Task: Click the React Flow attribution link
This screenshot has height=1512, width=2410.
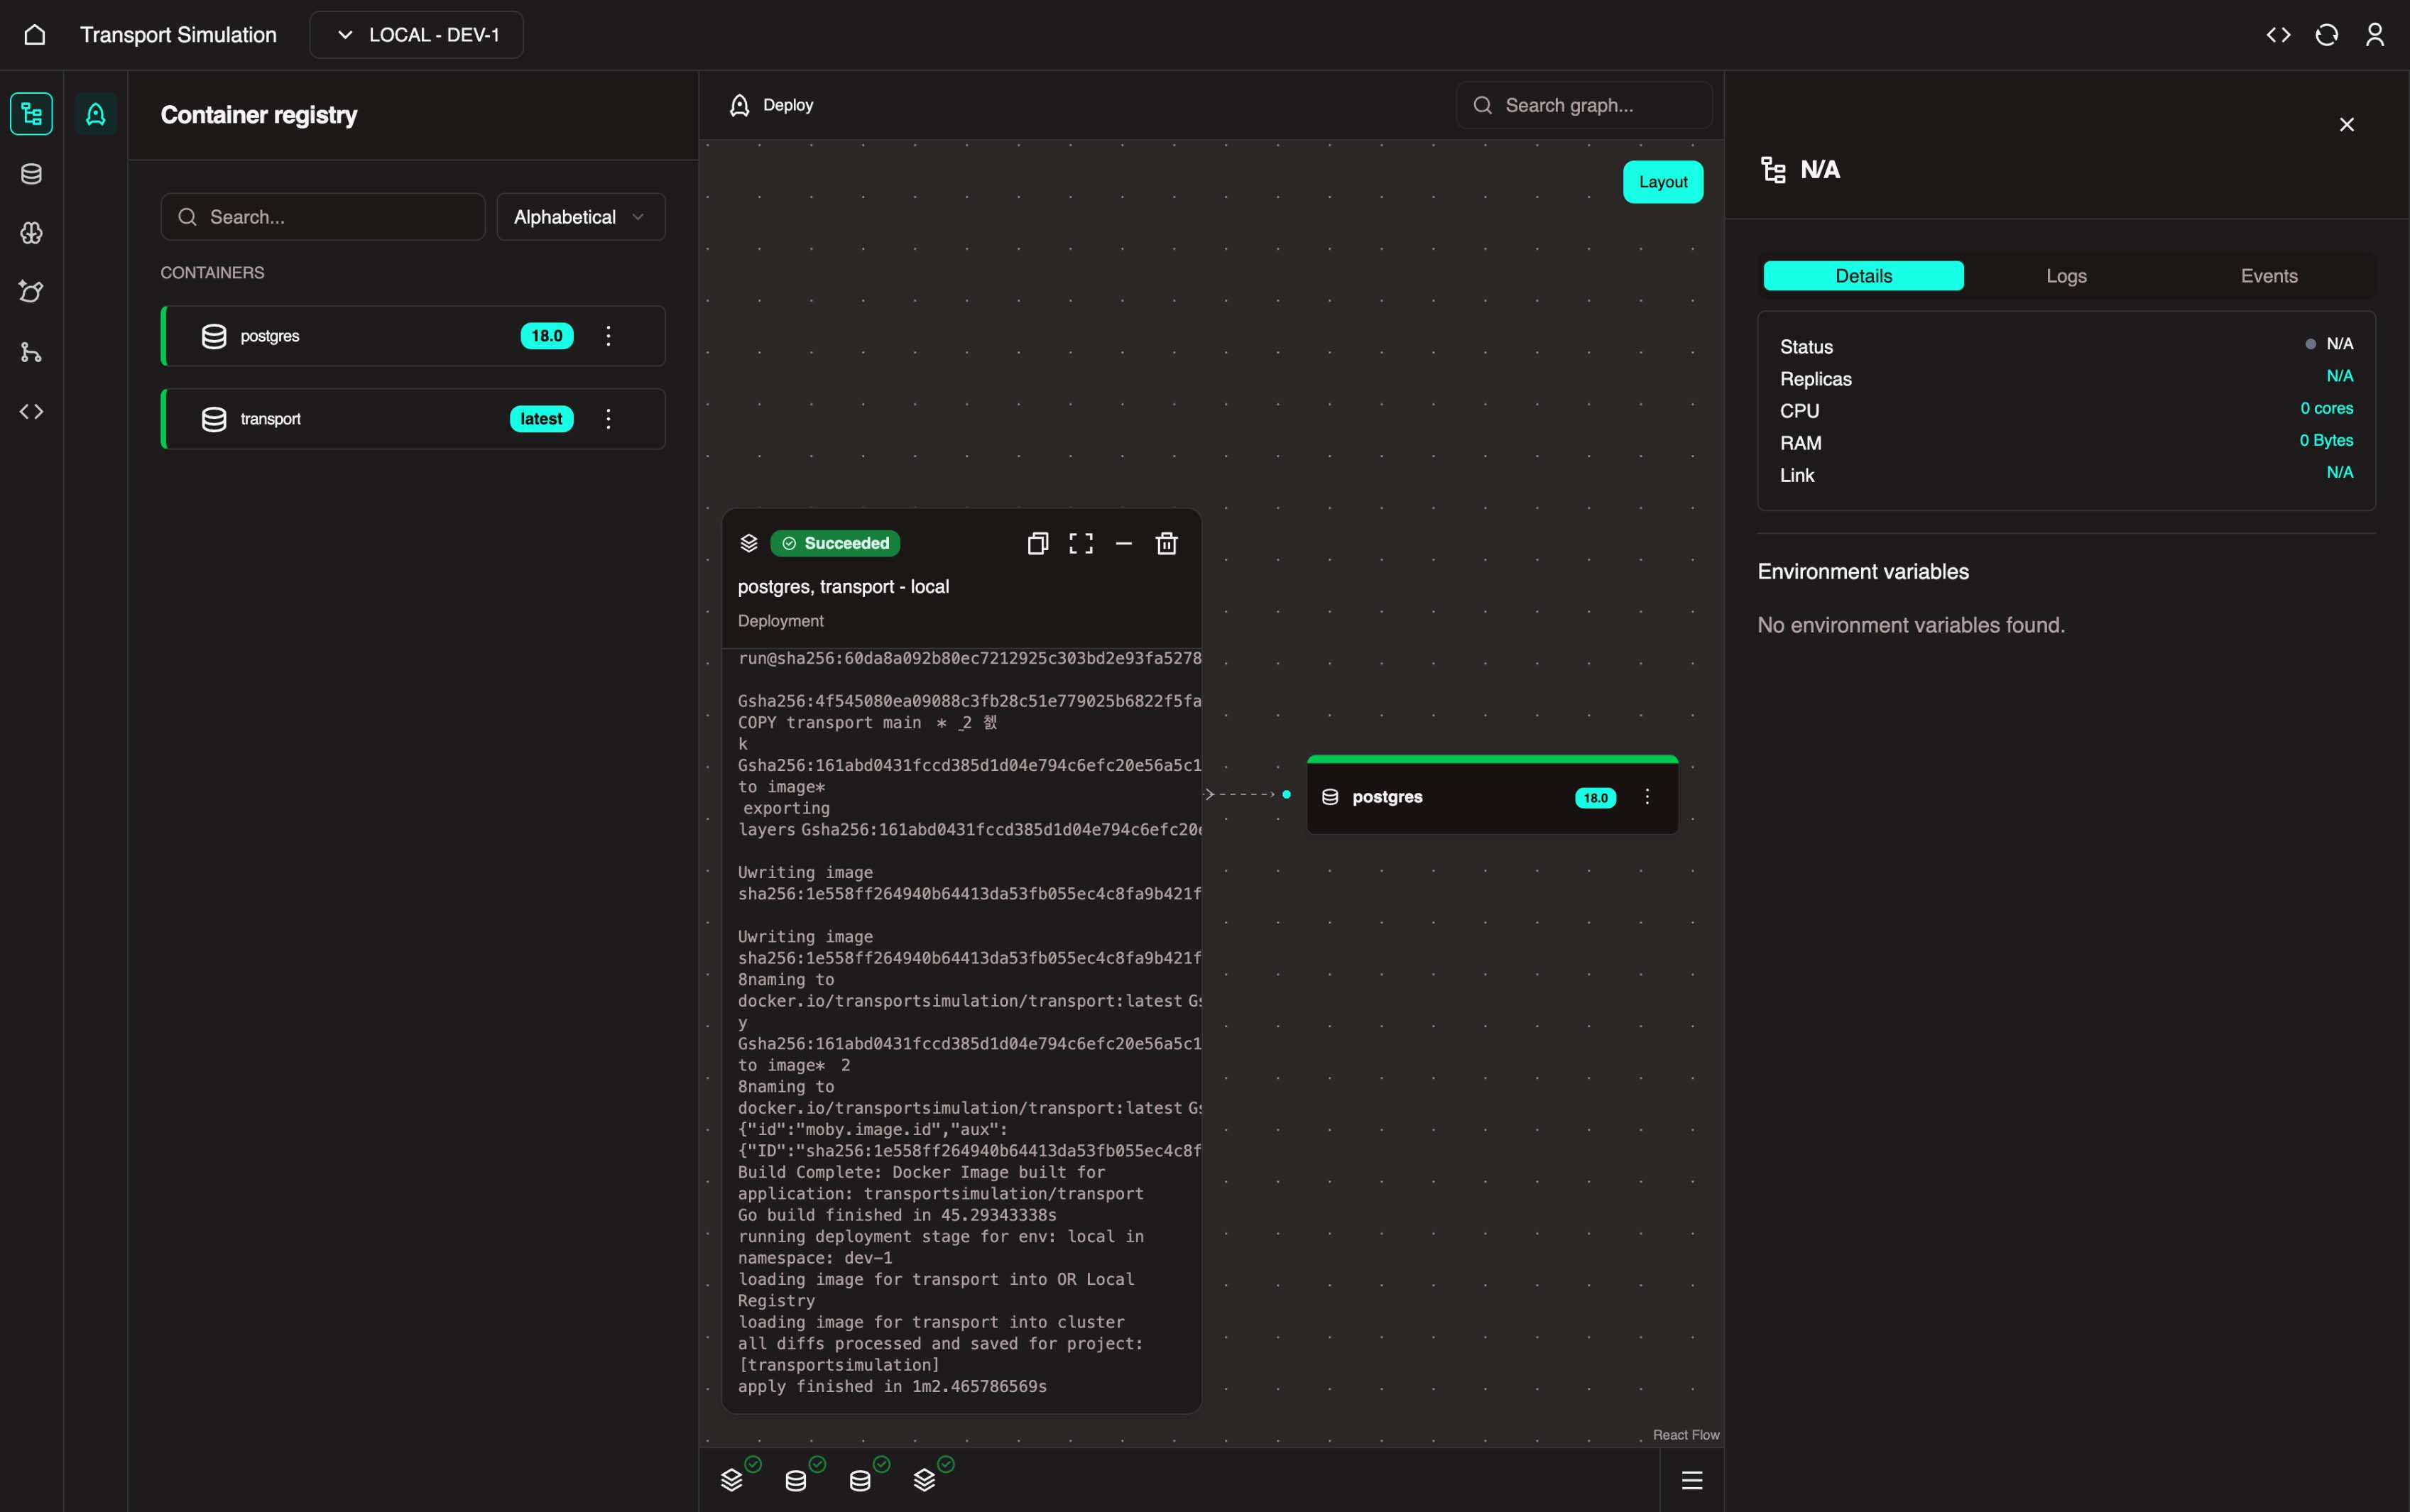Action: click(x=1686, y=1435)
